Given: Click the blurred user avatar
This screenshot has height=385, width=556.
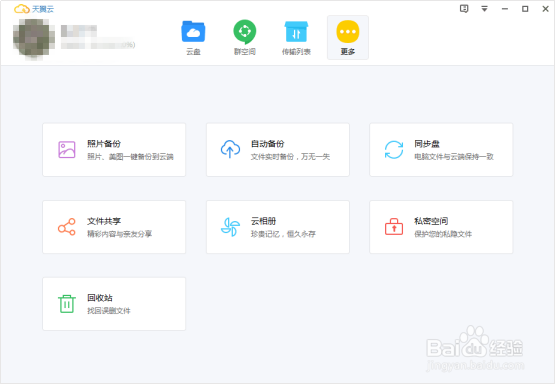Looking at the screenshot, I should [34, 38].
